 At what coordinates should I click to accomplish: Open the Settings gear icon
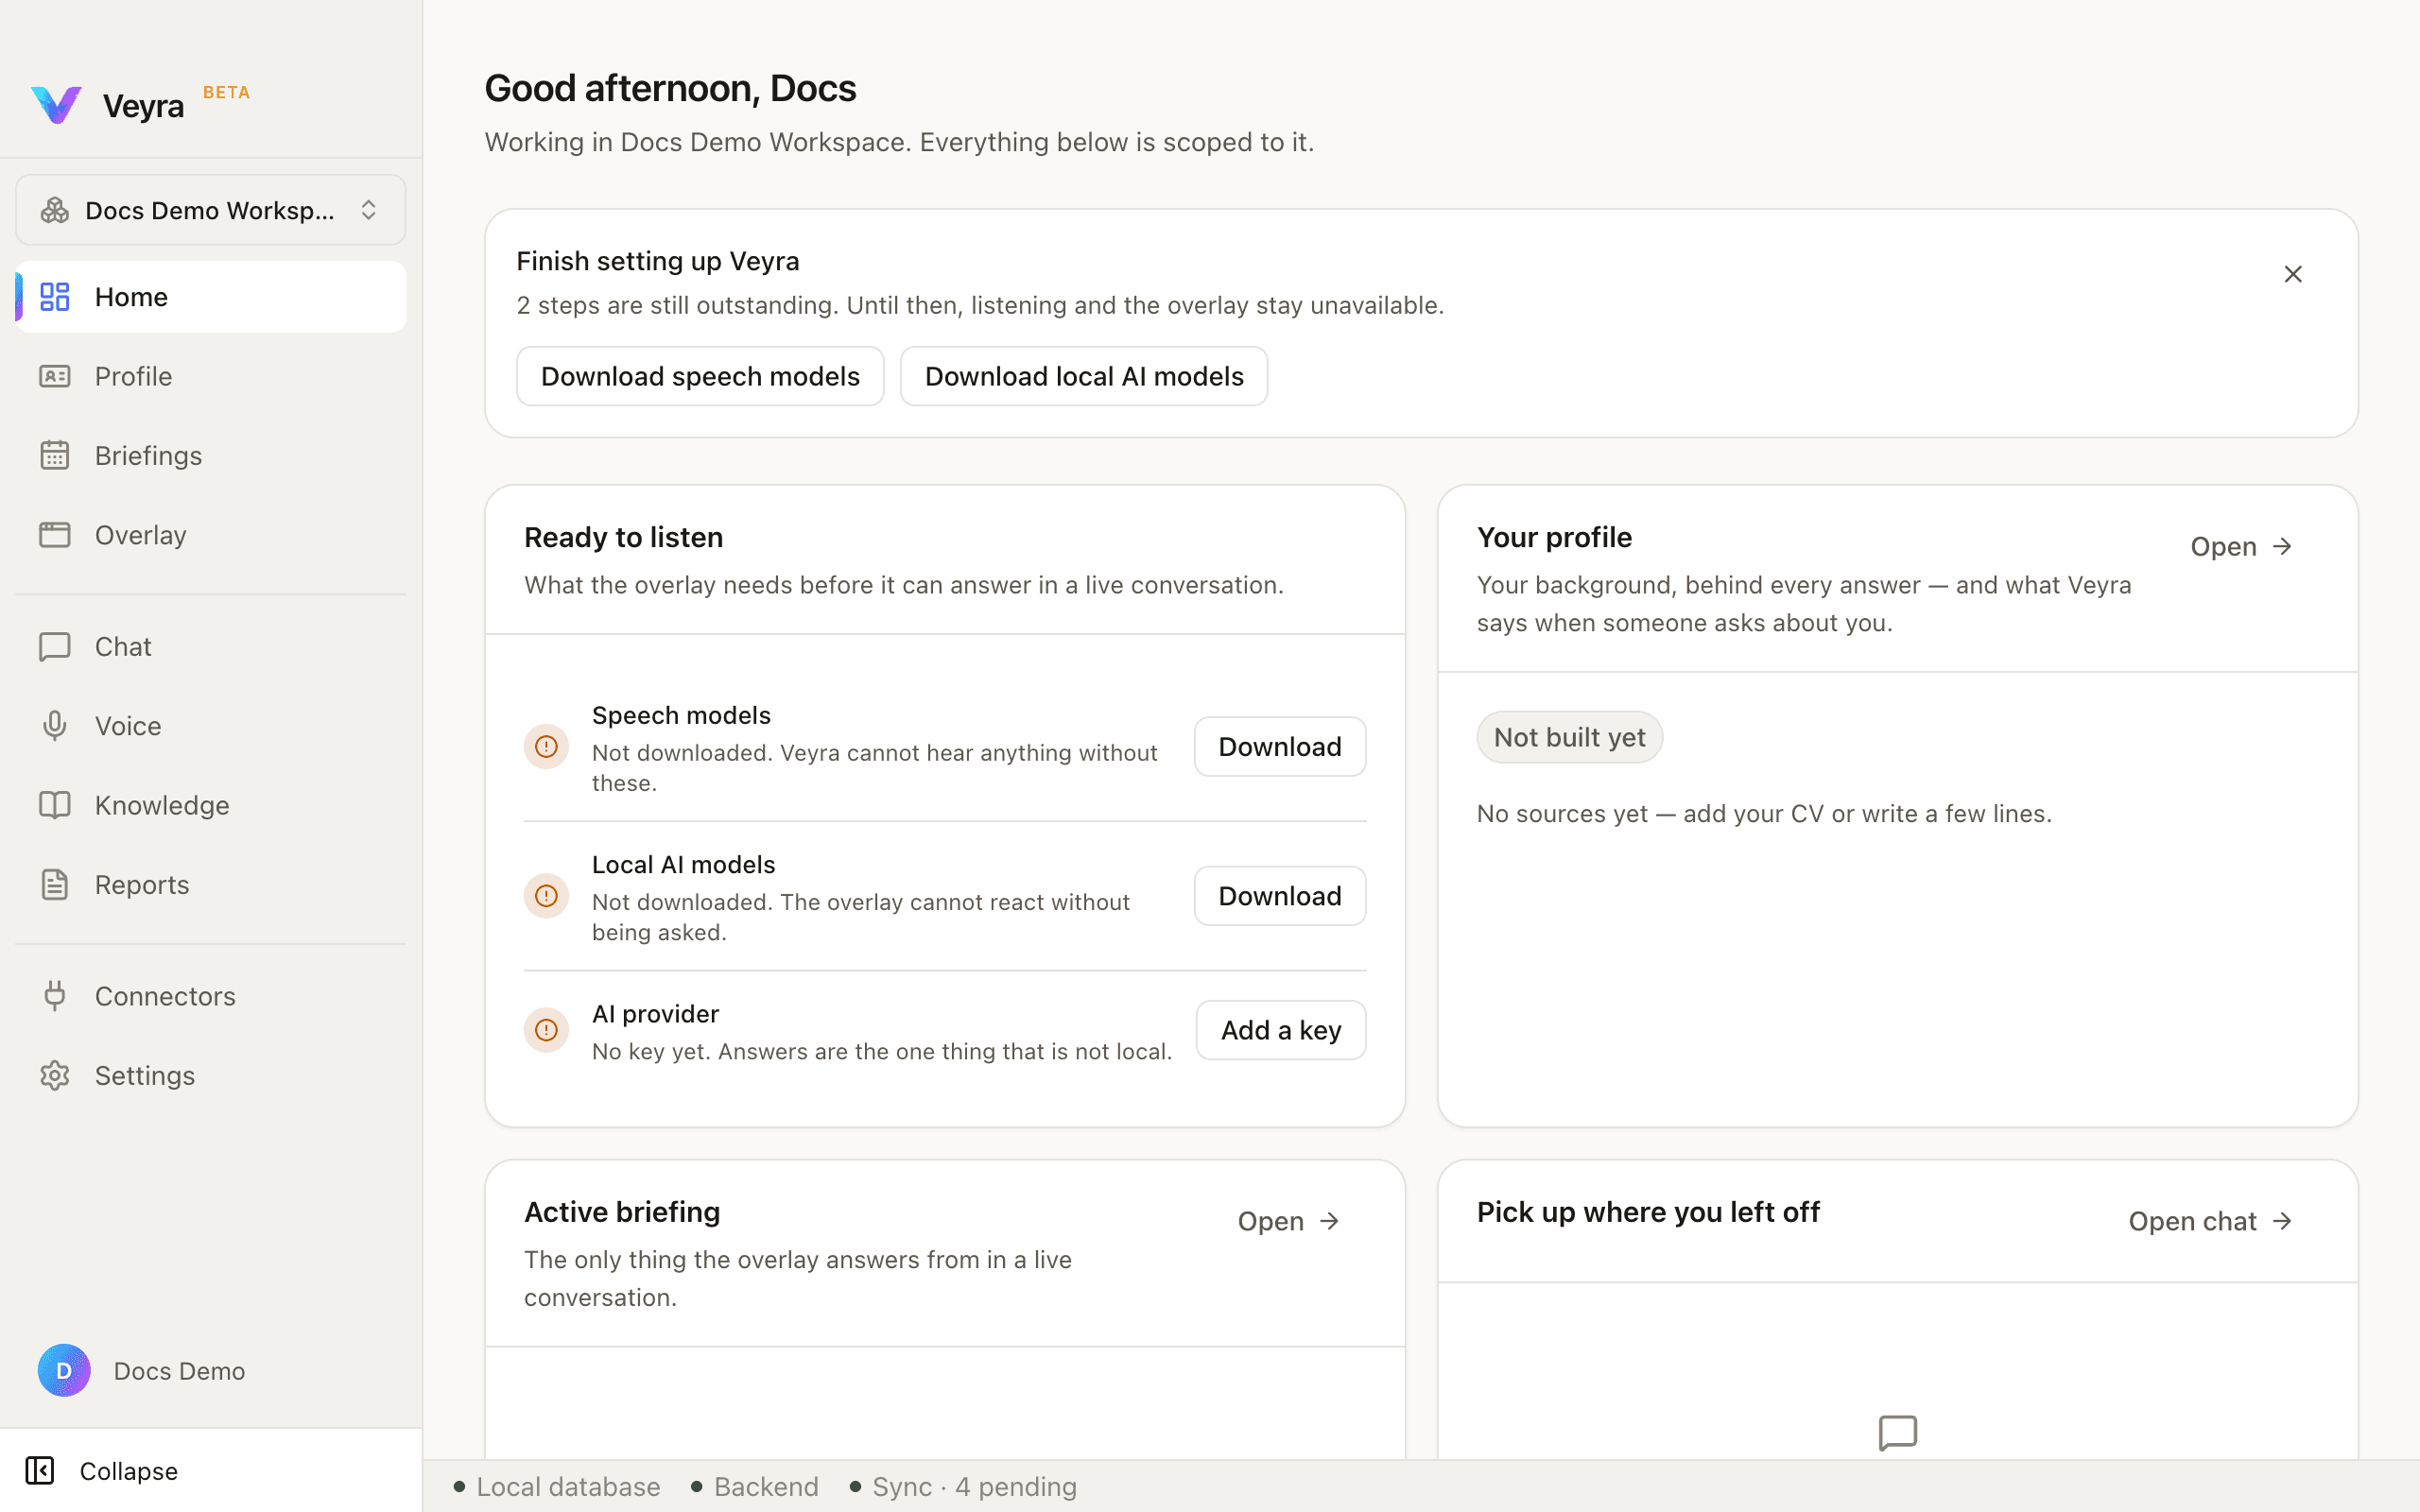(54, 1075)
